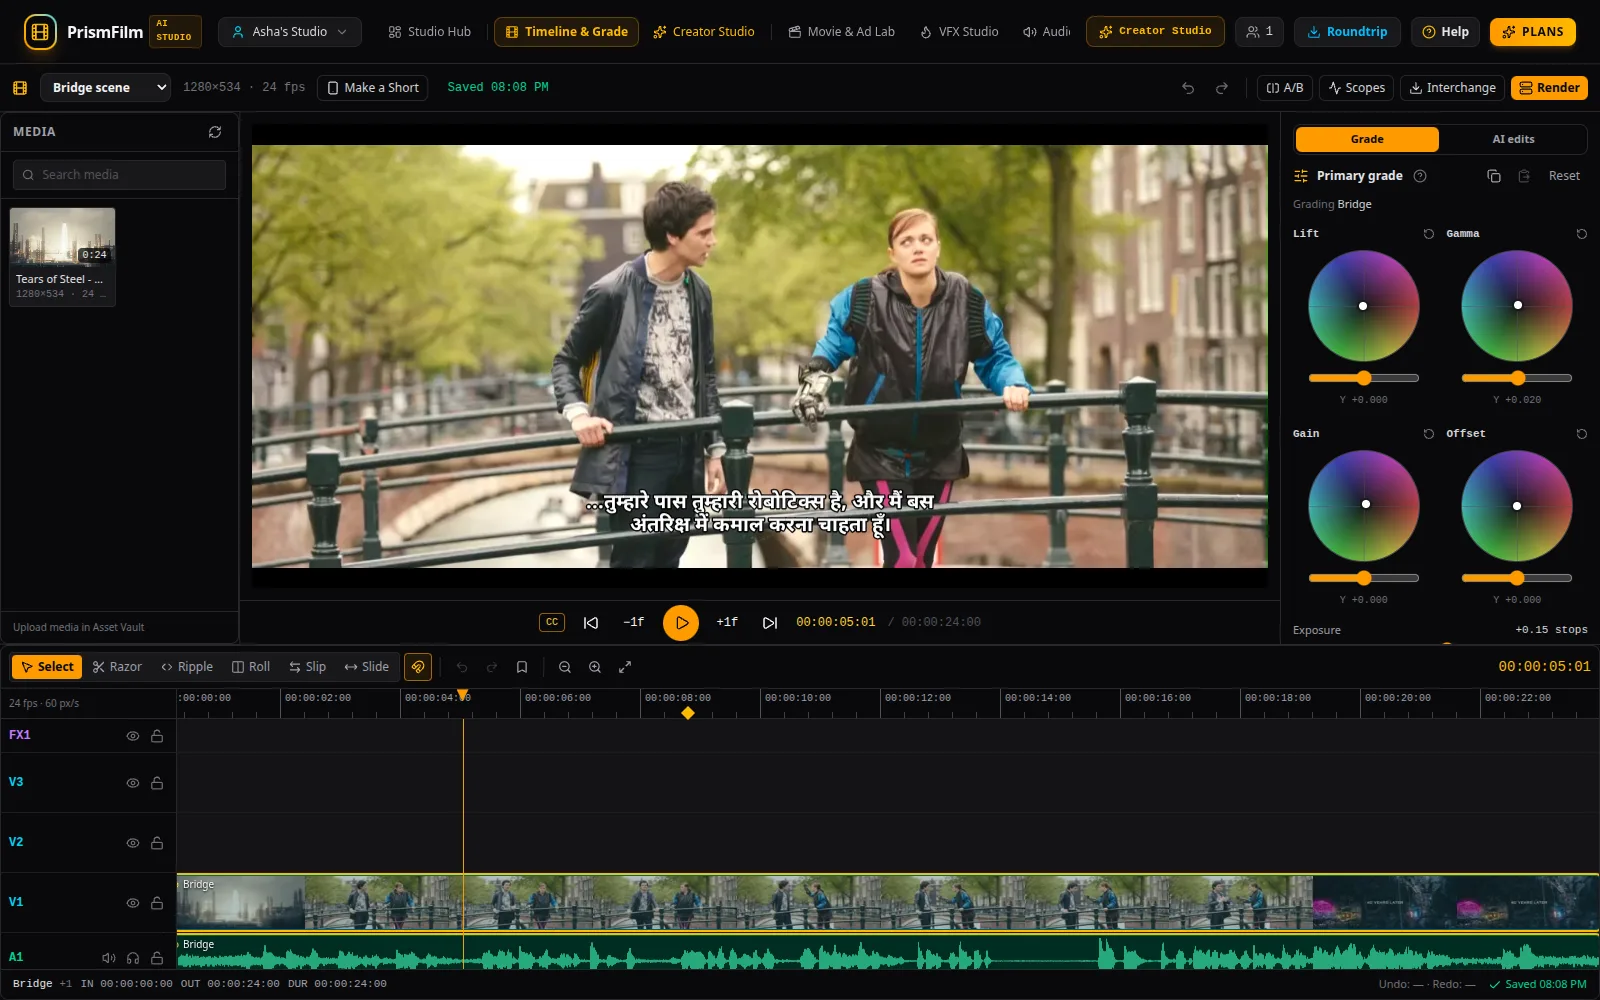Open Movie & Ad Lab
Image resolution: width=1600 pixels, height=1000 pixels.
point(841,32)
